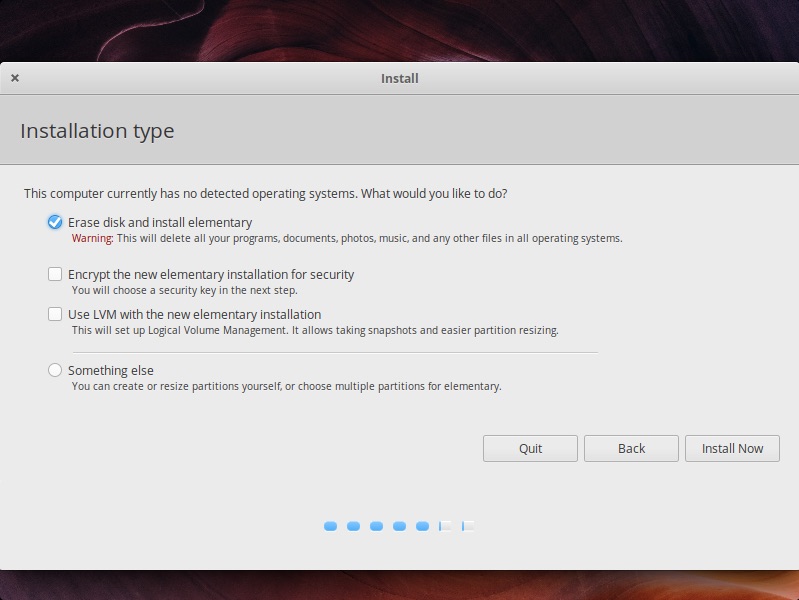Screen dimensions: 799x600
Task: Click the fourth blue progress dot
Action: click(x=399, y=526)
